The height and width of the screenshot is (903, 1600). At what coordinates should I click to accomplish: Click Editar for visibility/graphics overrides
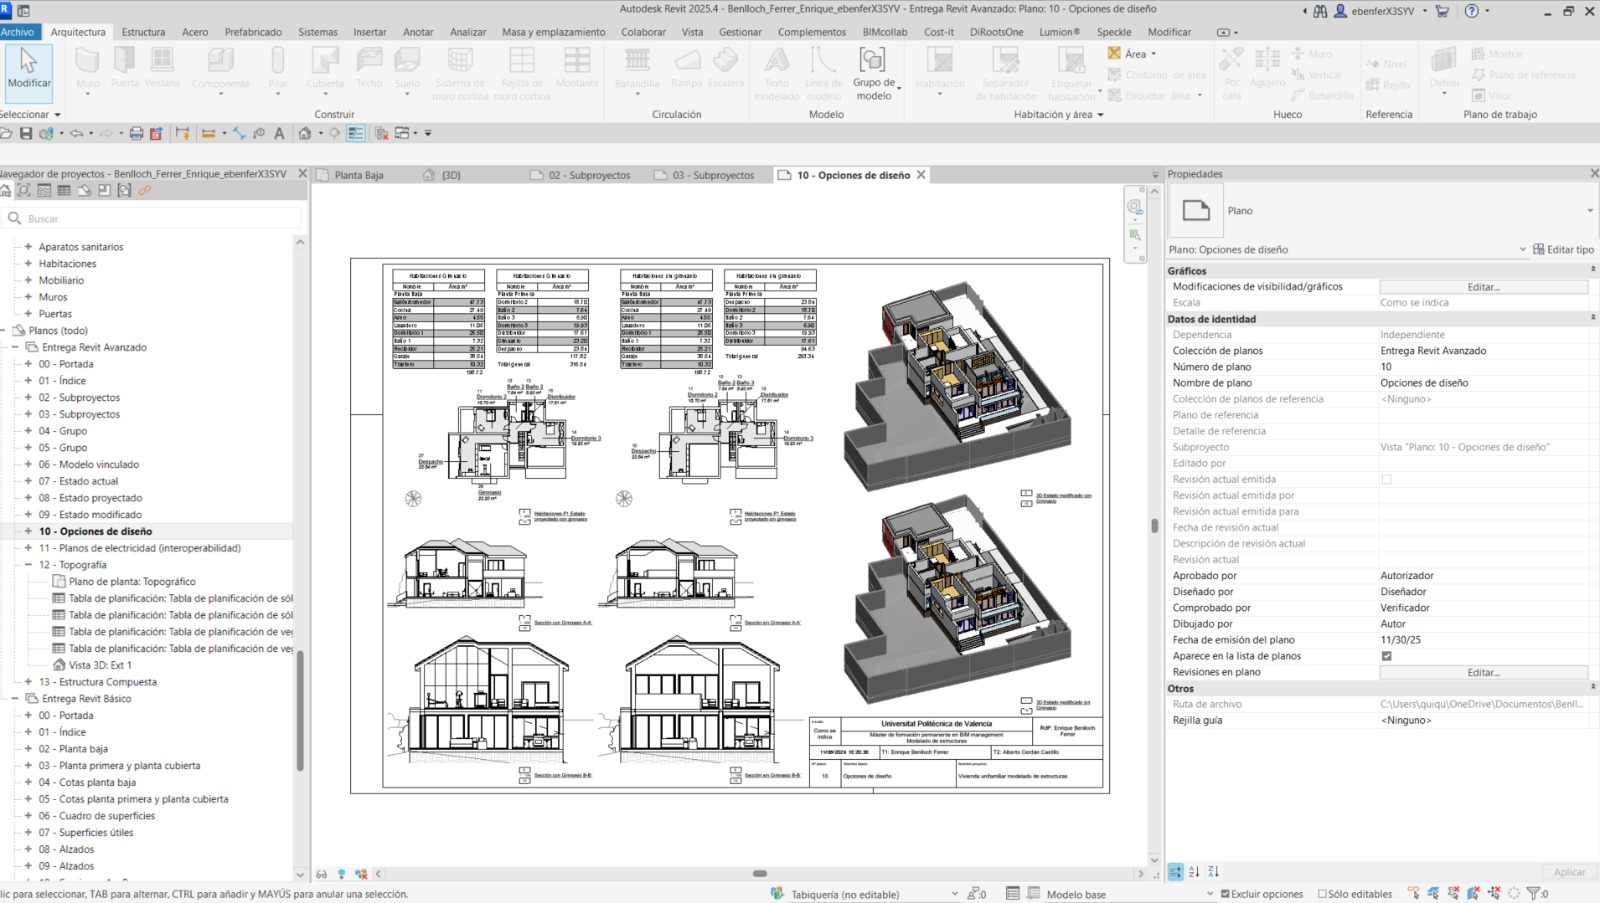click(1484, 287)
